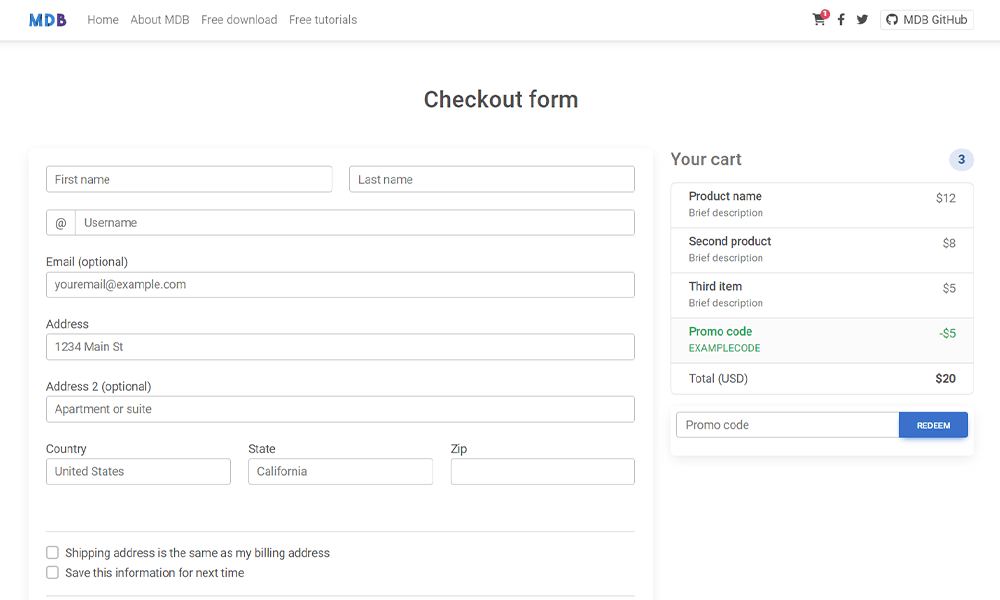Select the MDB logo
The height and width of the screenshot is (600, 1000).
pyautogui.click(x=47, y=19)
